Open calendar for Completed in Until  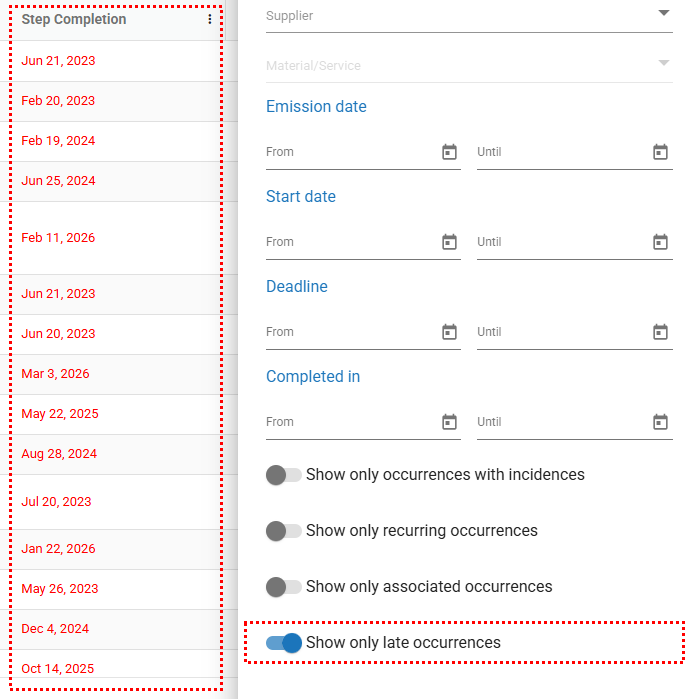pos(660,422)
